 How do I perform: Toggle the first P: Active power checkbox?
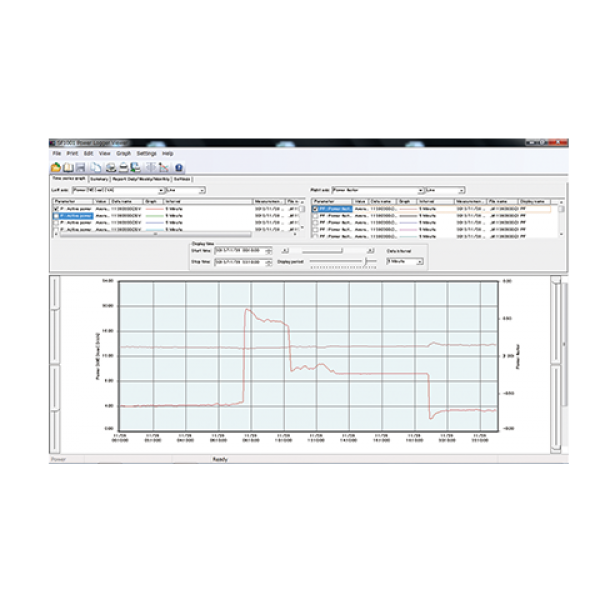click(55, 208)
